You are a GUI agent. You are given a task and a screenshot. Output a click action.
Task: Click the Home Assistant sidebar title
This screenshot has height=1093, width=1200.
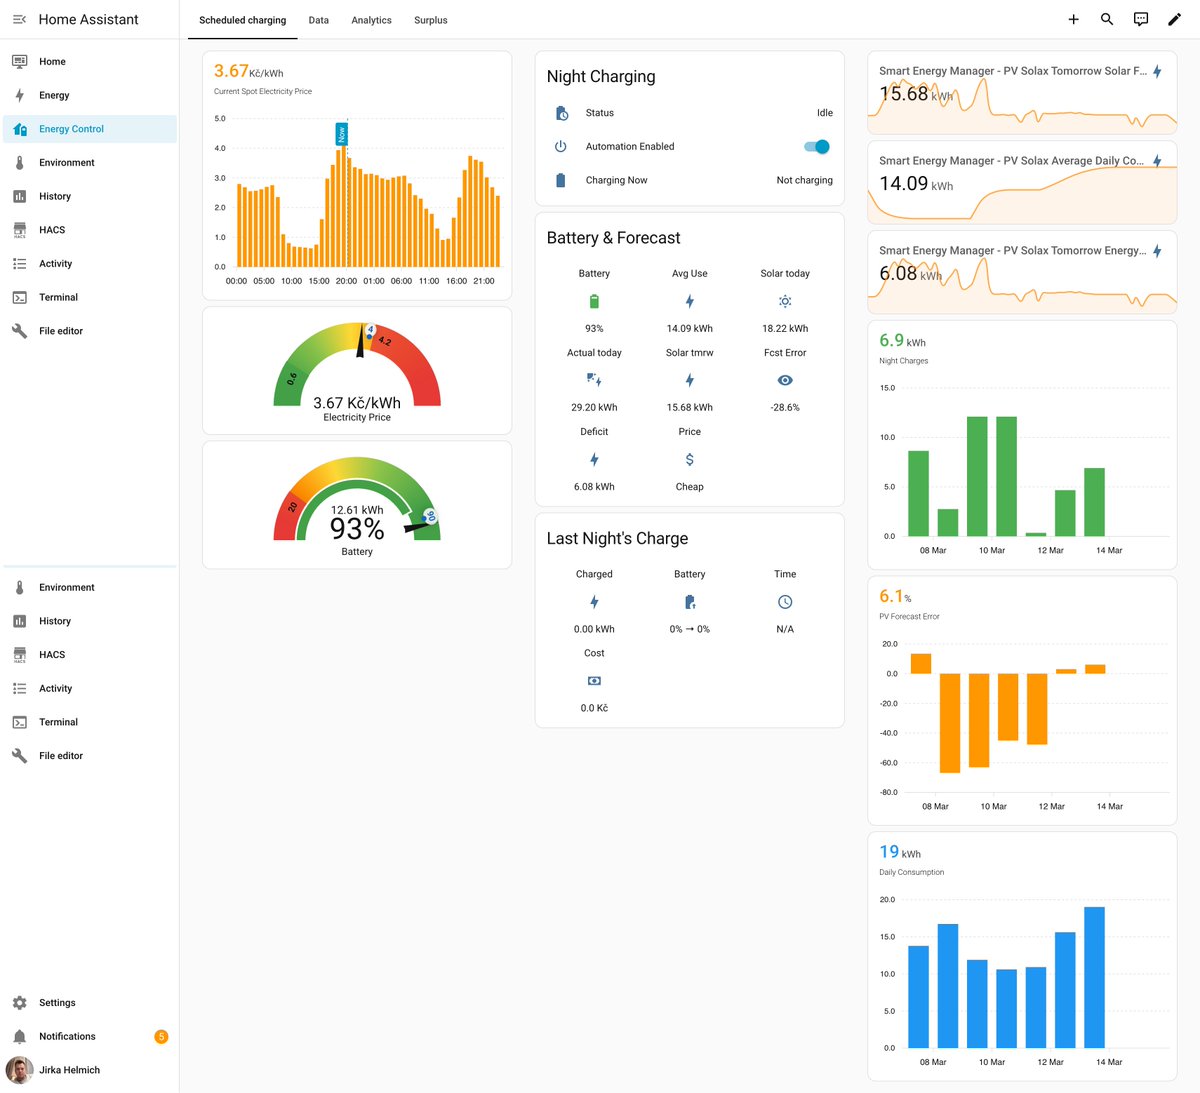(88, 19)
